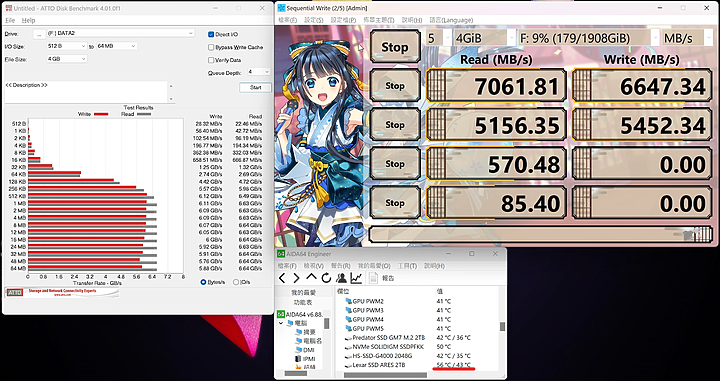Open CrystalDiskMark 檔案(F) menu
Screen dimensions: 720x381
[x=287, y=20]
